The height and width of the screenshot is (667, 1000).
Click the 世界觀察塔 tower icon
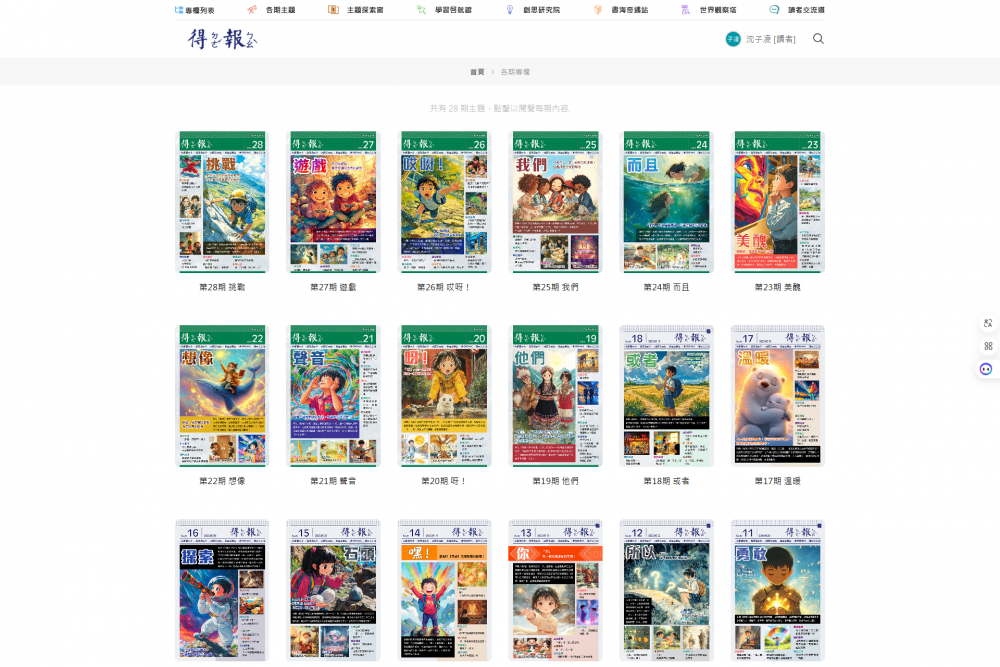pyautogui.click(x=685, y=9)
